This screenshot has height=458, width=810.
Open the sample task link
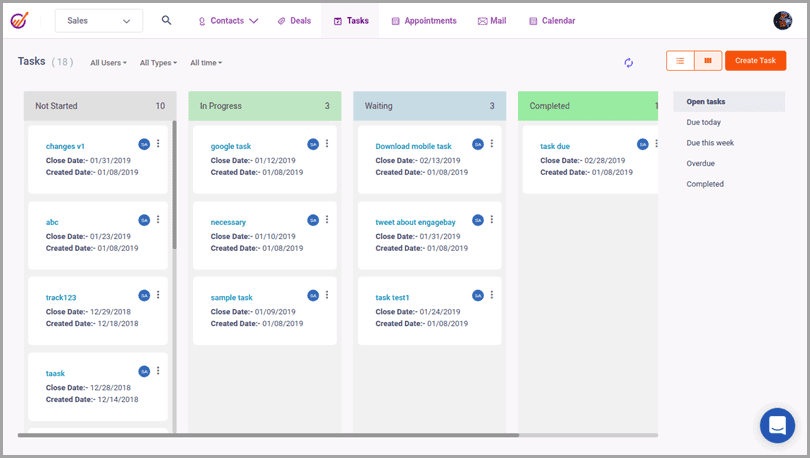coord(231,298)
